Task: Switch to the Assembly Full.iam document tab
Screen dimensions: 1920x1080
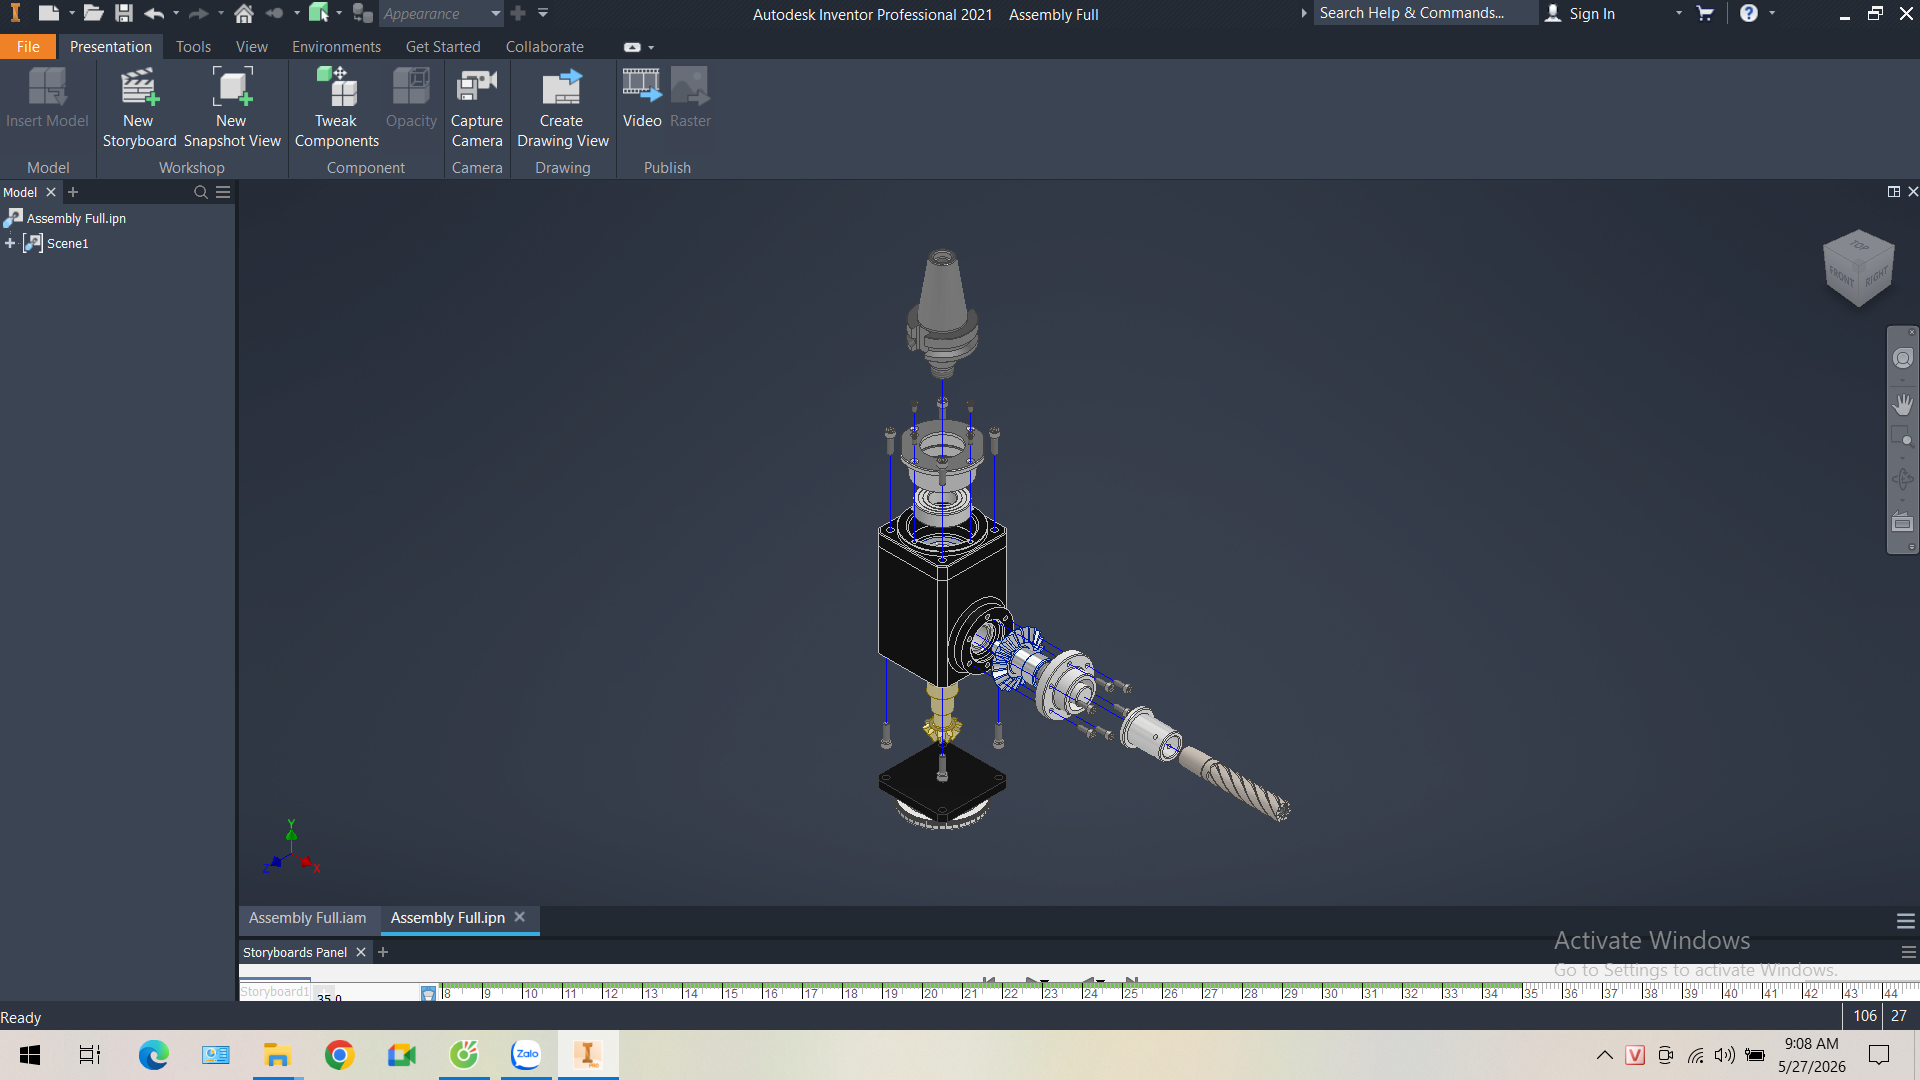Action: point(308,918)
